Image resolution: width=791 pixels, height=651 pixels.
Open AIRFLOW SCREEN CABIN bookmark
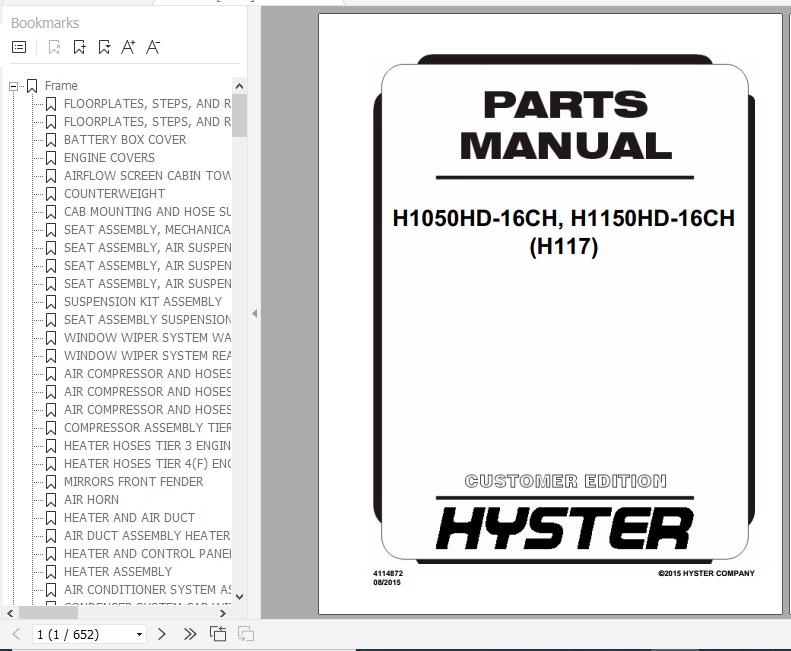point(147,176)
